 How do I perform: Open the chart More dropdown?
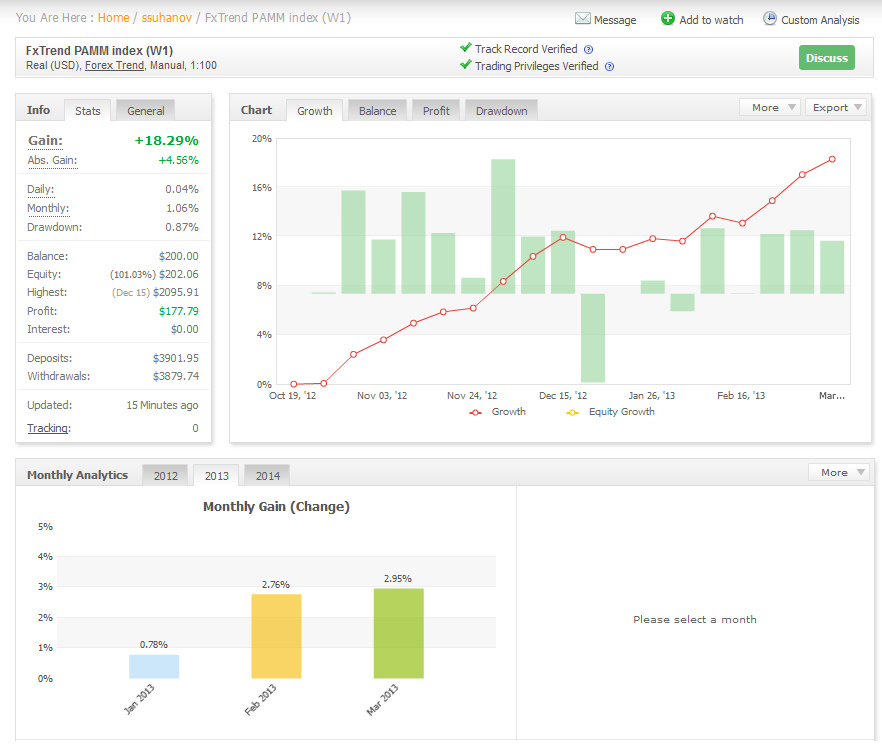coord(769,107)
